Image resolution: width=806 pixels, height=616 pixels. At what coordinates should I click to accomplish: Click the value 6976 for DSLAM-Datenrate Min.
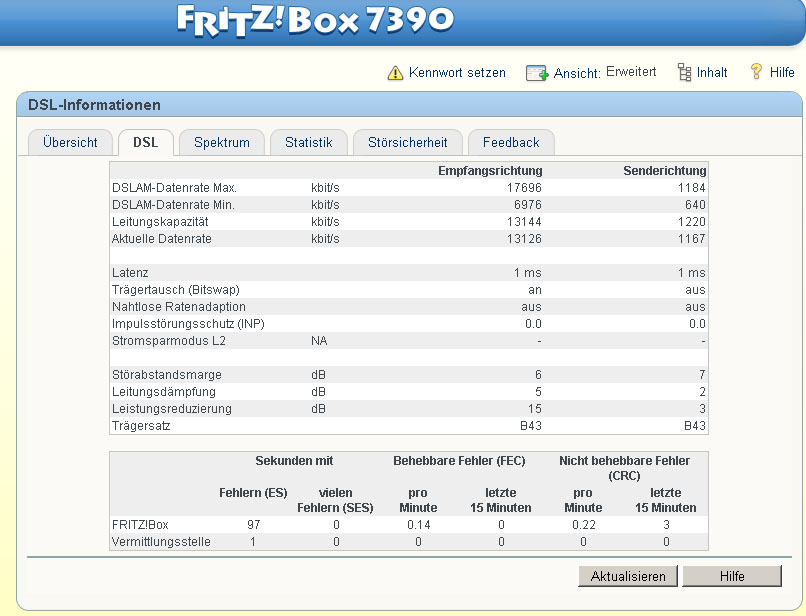click(528, 205)
